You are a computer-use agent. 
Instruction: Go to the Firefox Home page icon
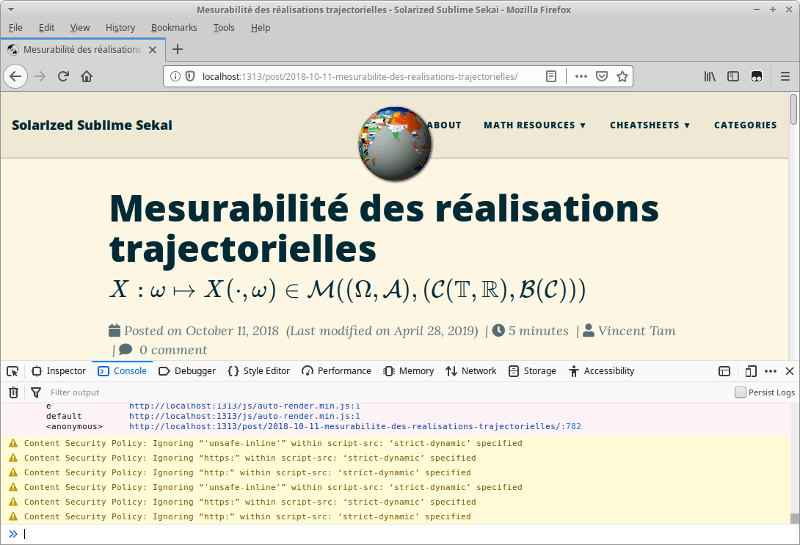(x=87, y=76)
